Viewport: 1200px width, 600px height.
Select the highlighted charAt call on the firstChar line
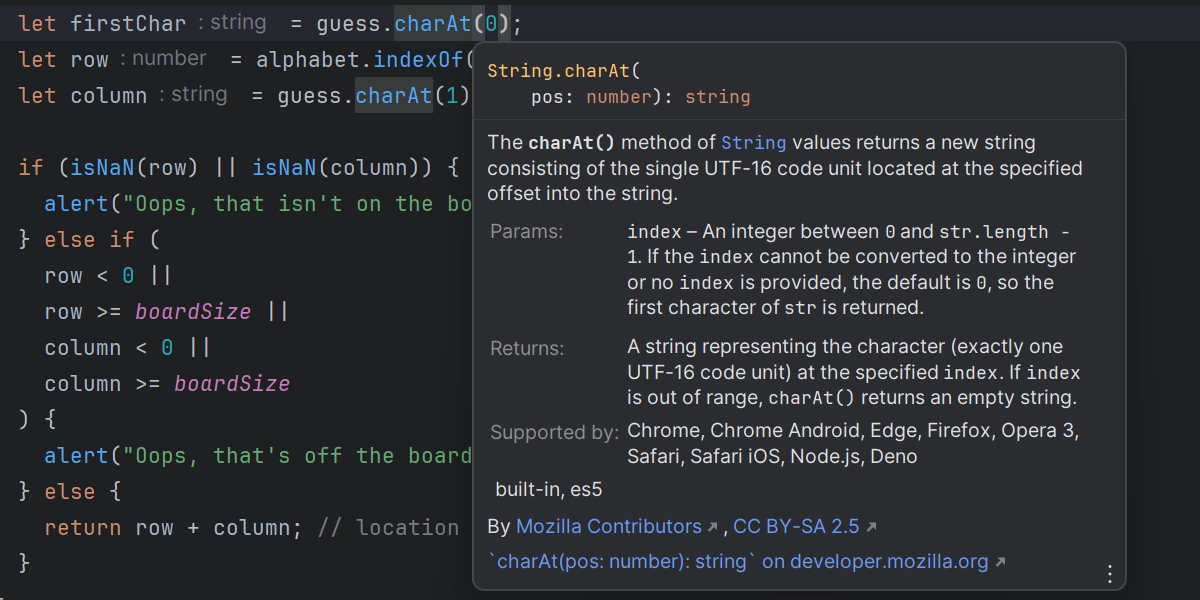pyautogui.click(x=432, y=22)
